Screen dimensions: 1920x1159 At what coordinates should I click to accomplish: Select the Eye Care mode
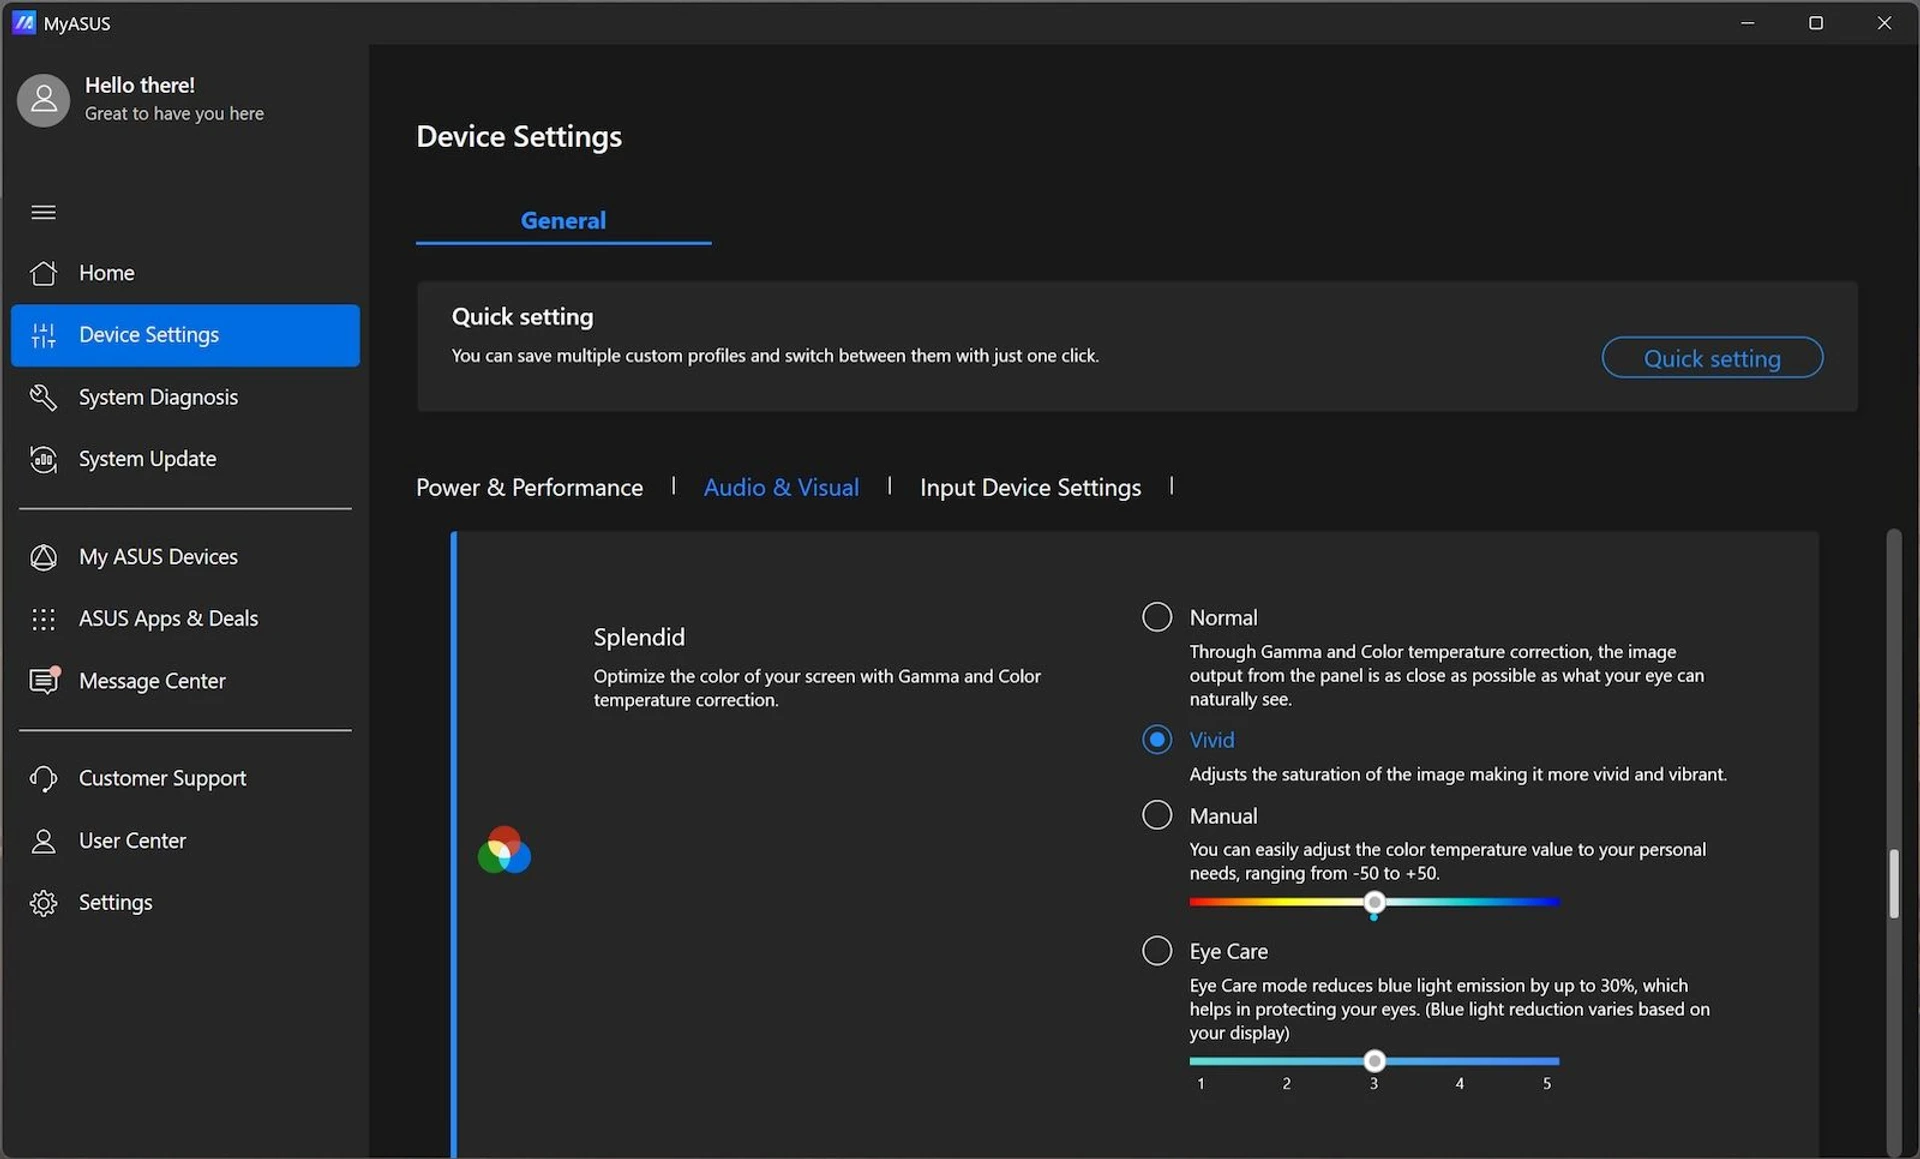(x=1157, y=950)
